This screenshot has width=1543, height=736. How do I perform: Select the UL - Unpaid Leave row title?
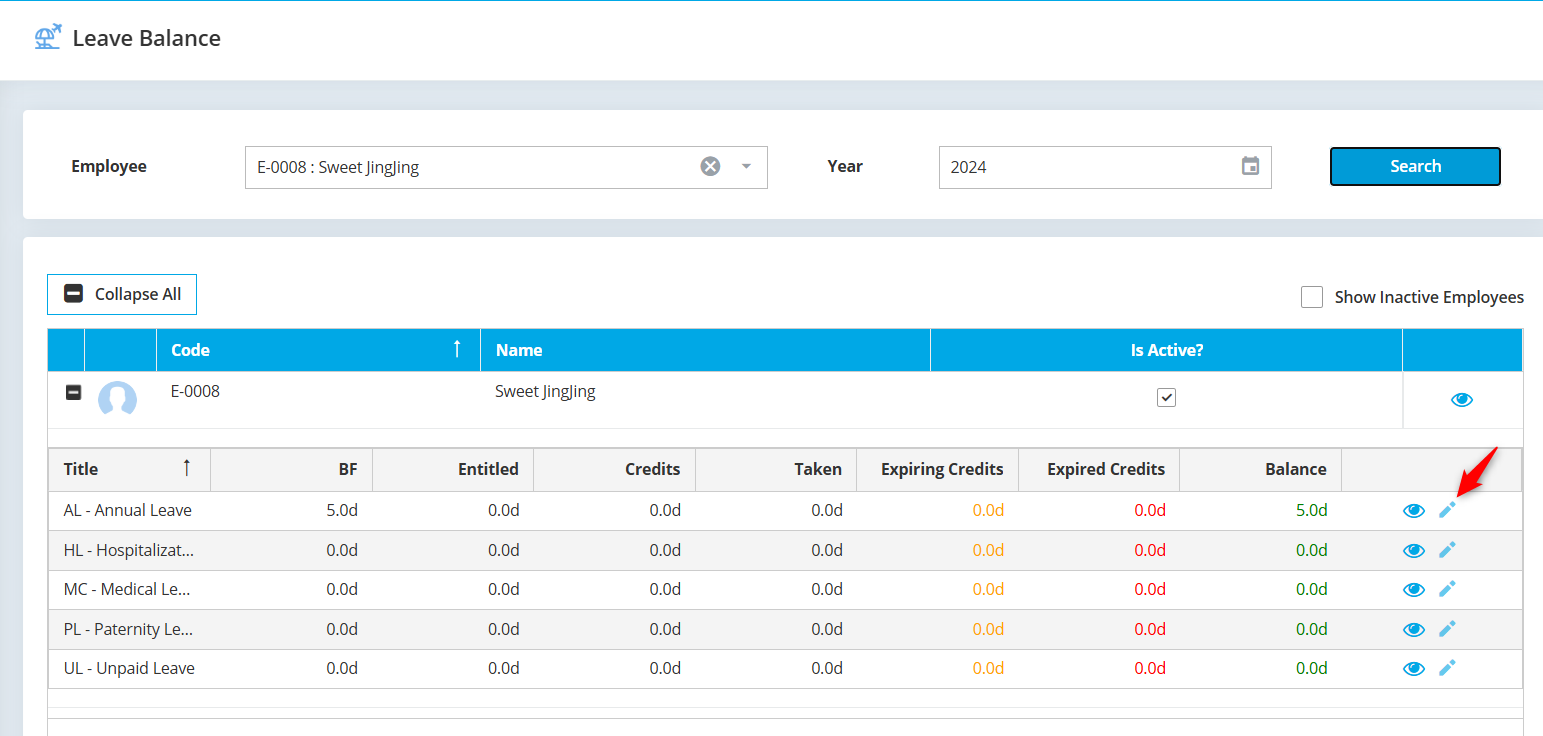(x=129, y=668)
